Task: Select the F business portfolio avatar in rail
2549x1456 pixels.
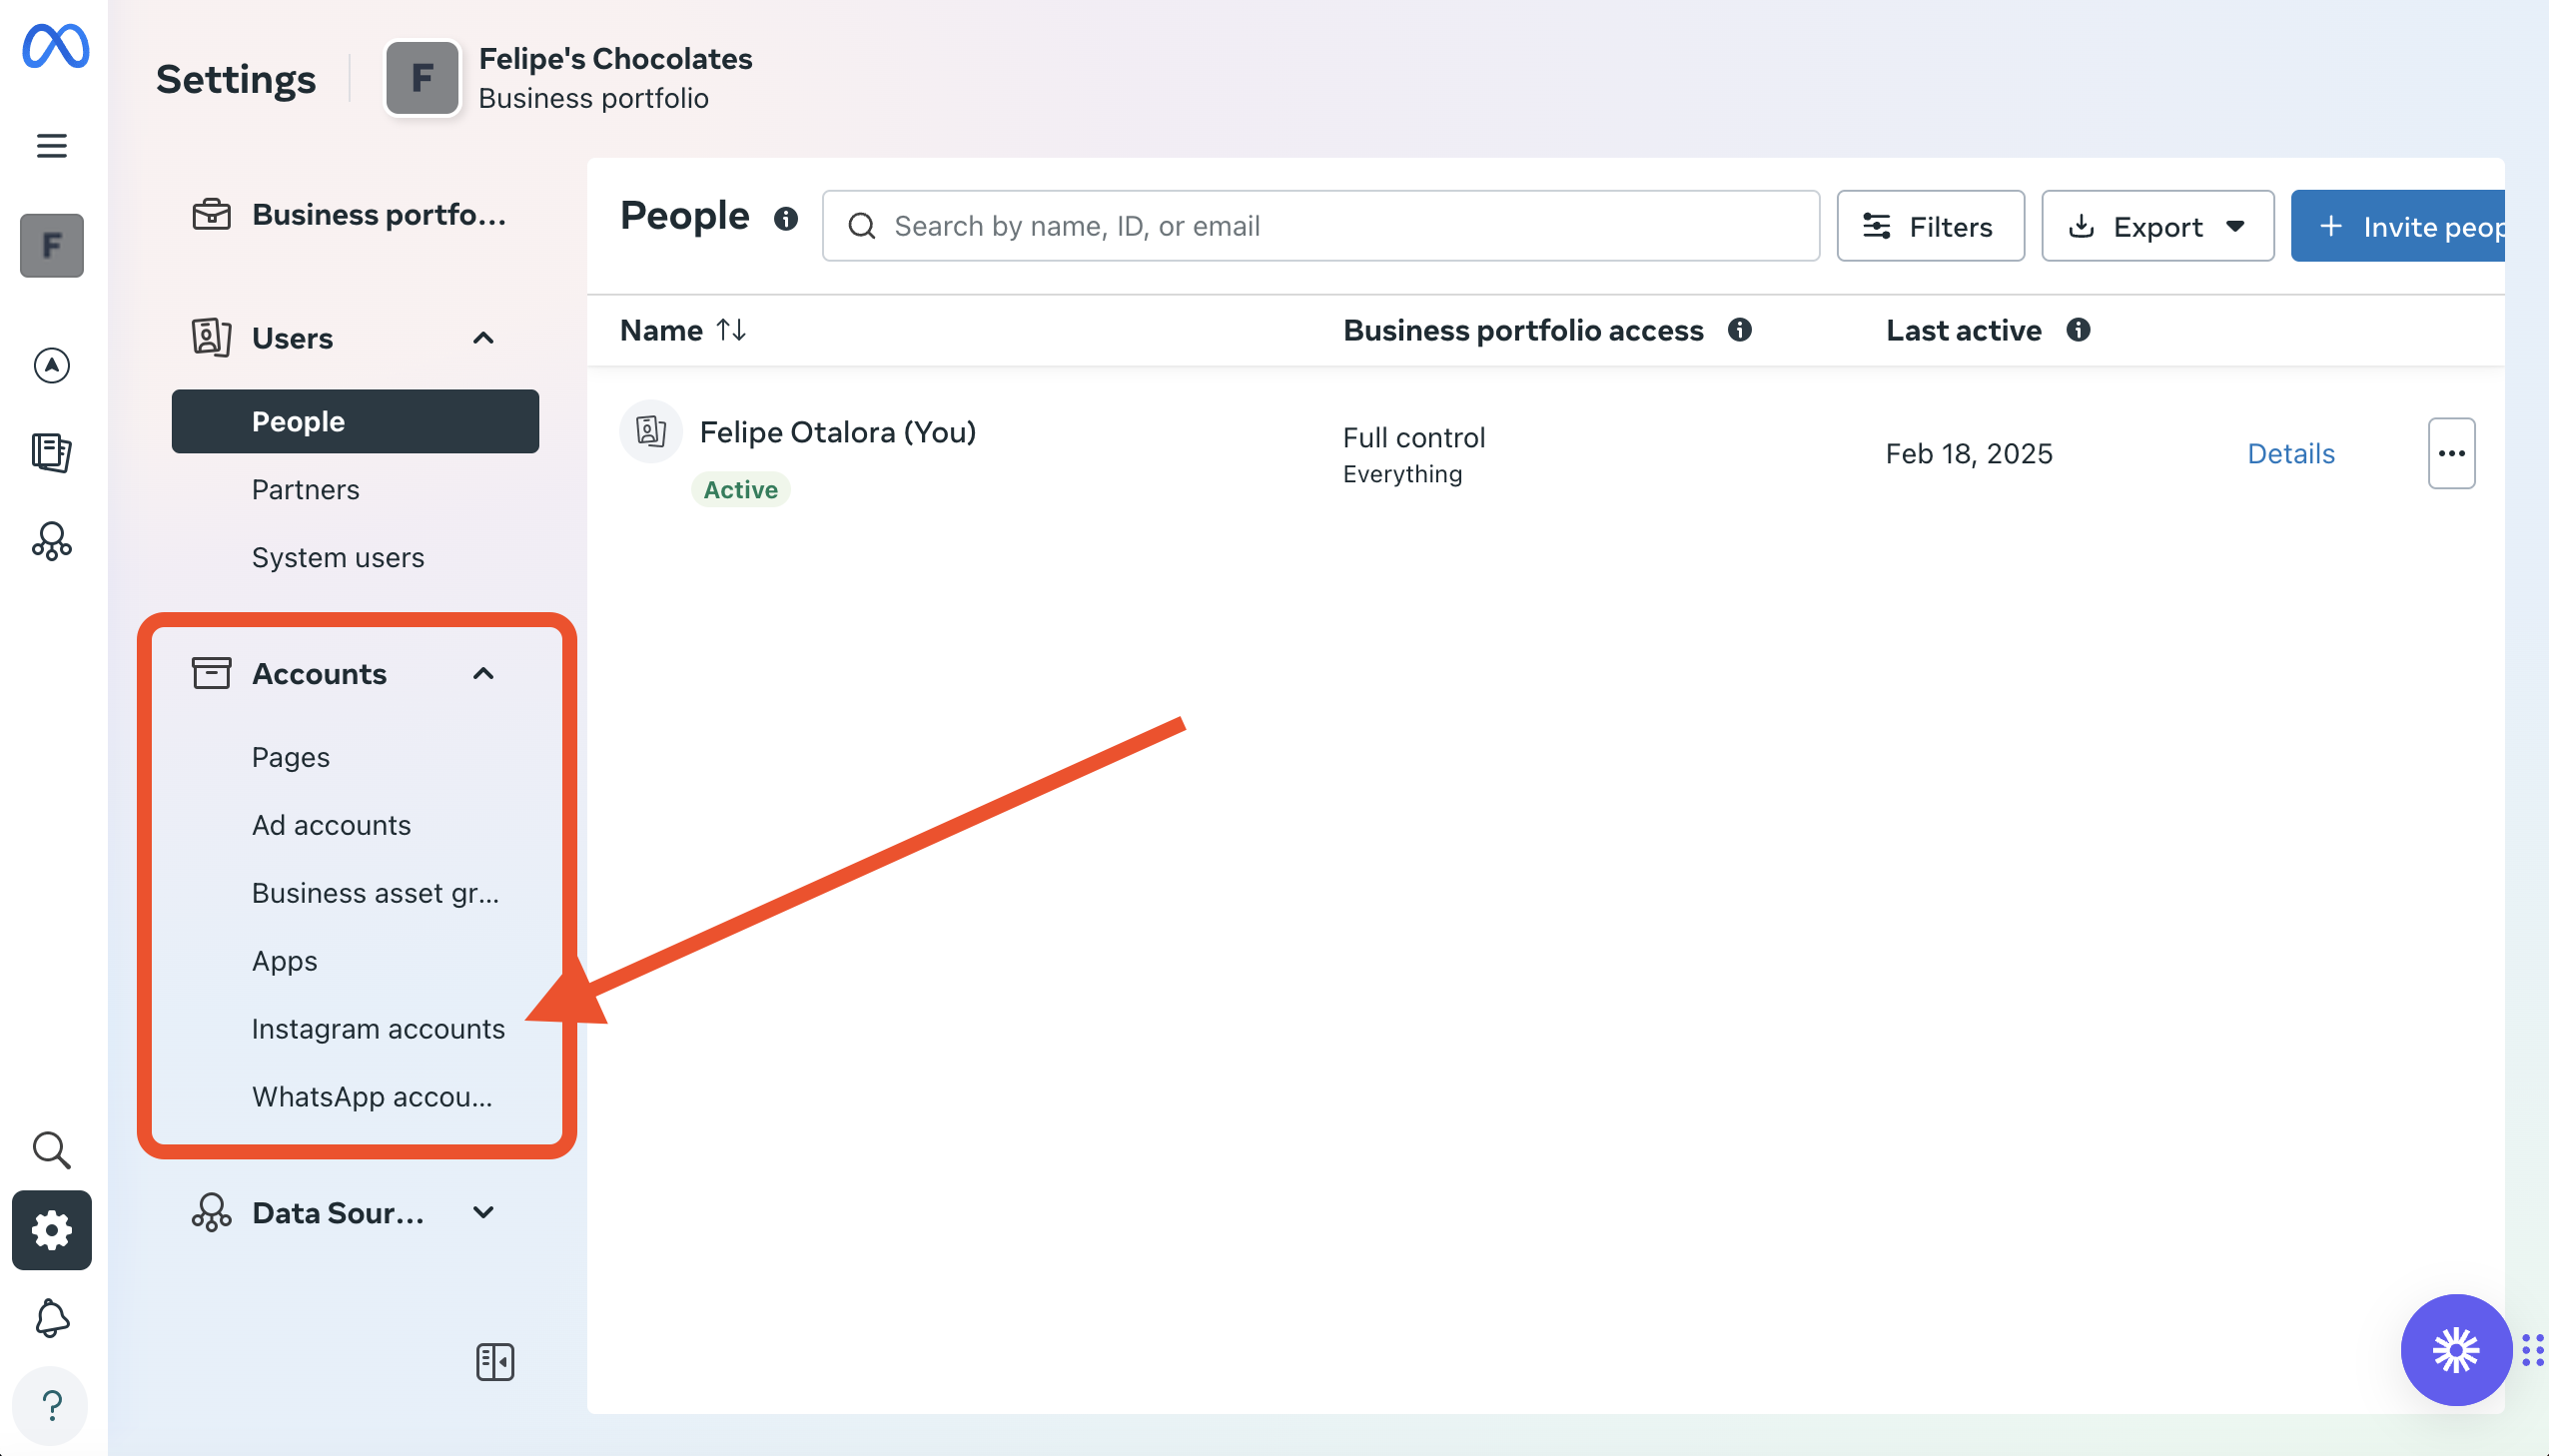Action: coord(52,245)
